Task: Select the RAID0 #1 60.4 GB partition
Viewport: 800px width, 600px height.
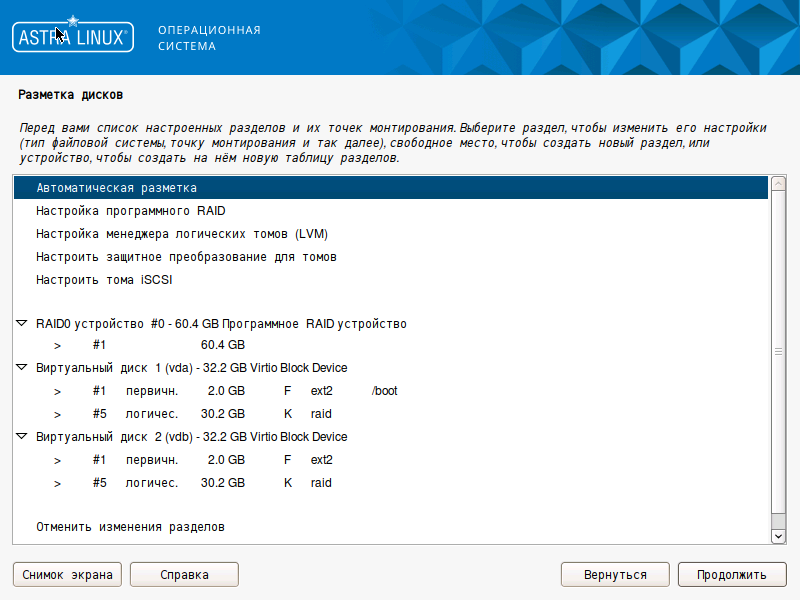Action: point(222,345)
